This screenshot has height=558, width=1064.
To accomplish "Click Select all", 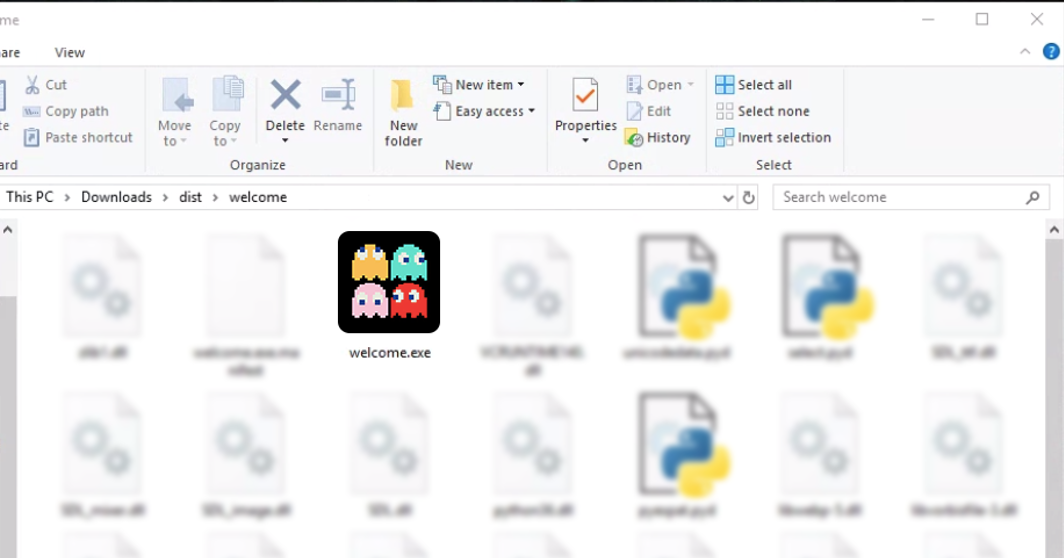I will [x=753, y=85].
